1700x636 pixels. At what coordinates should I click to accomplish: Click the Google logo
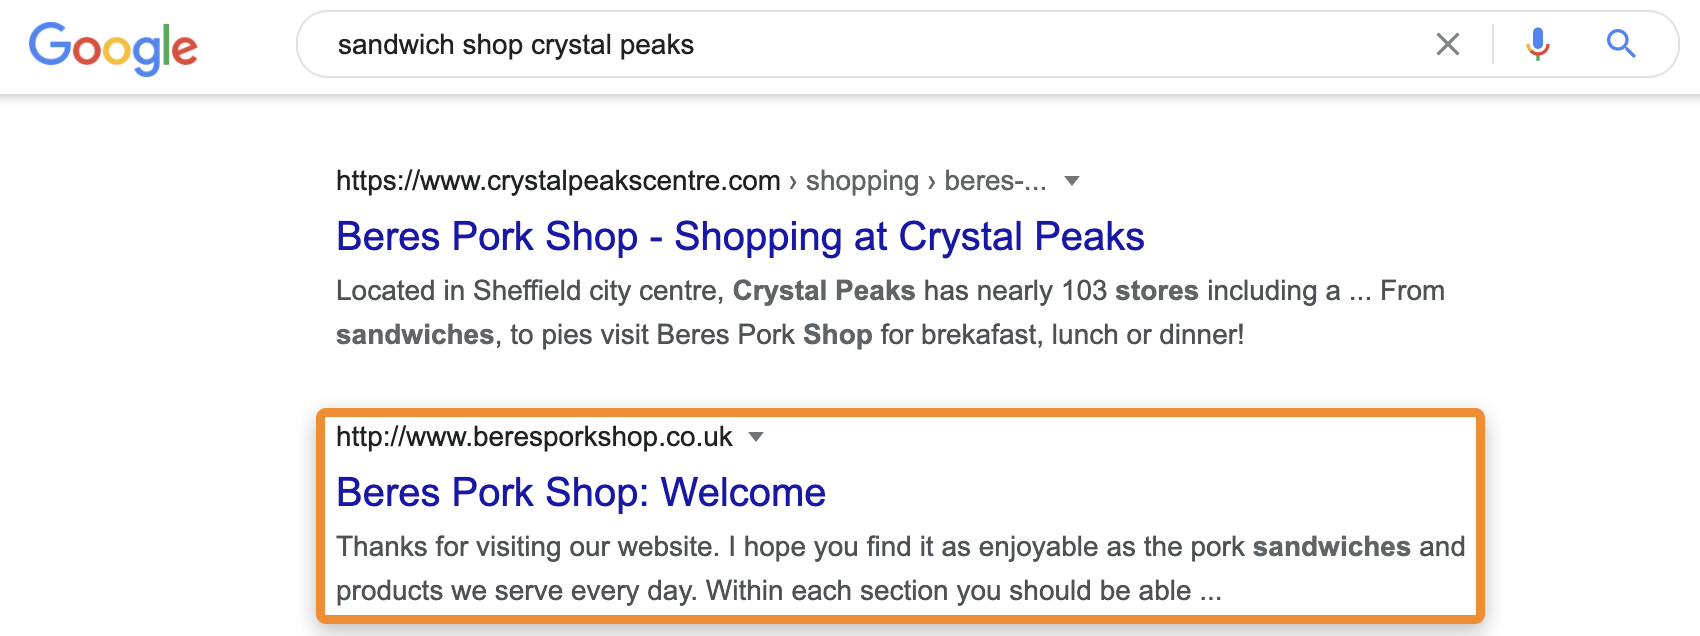click(x=113, y=47)
